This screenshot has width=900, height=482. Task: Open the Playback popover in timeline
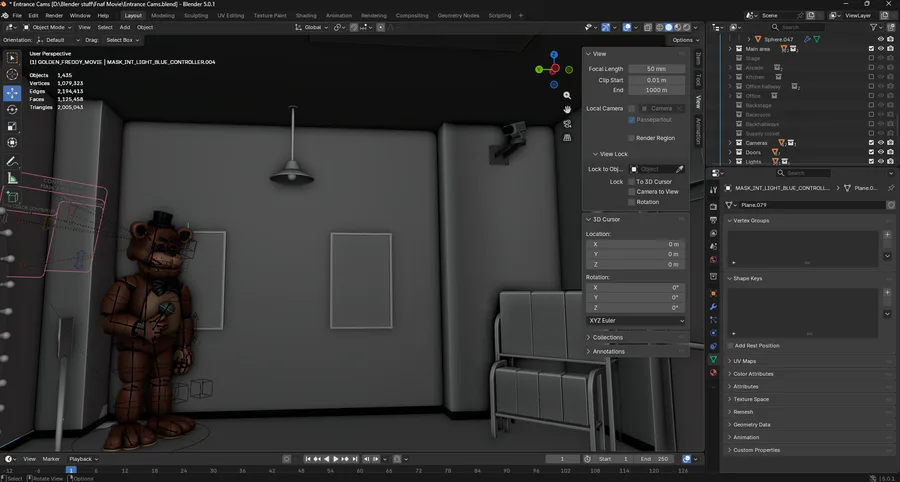coord(83,459)
